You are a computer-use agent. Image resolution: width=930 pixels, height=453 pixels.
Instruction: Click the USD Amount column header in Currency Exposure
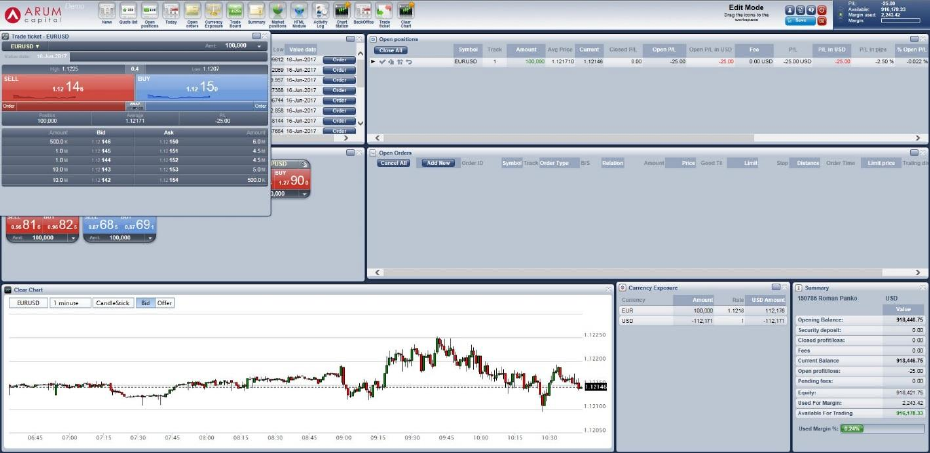(x=766, y=300)
